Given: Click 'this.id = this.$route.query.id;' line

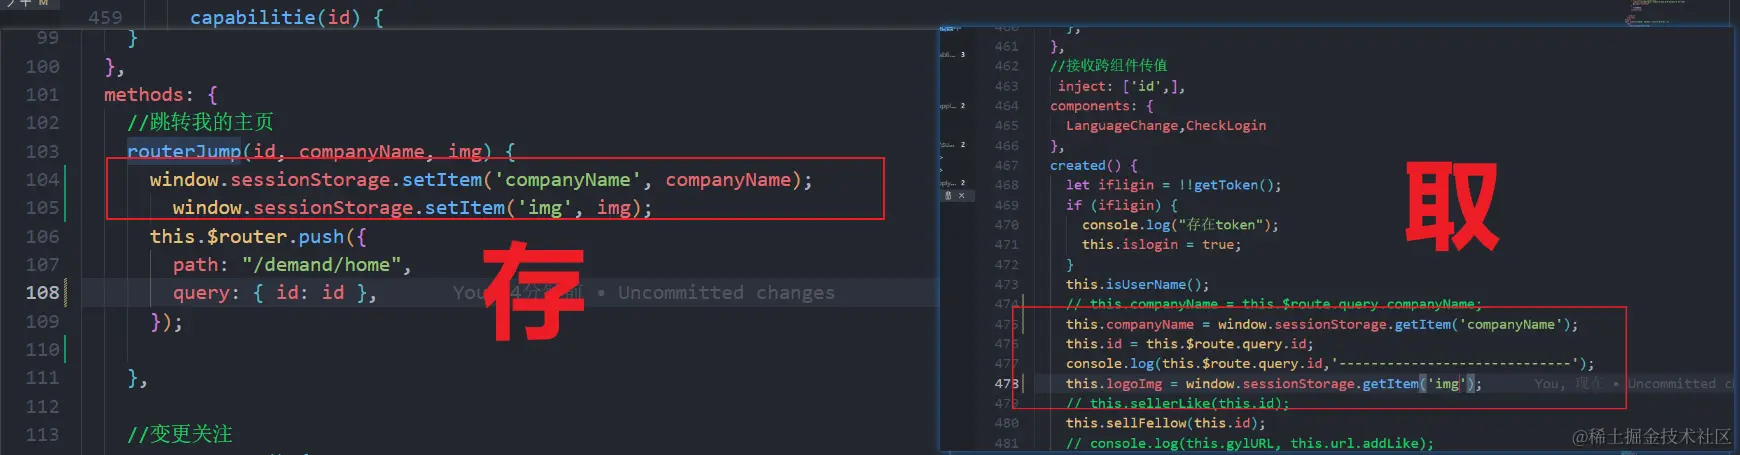Looking at the screenshot, I should point(1190,344).
